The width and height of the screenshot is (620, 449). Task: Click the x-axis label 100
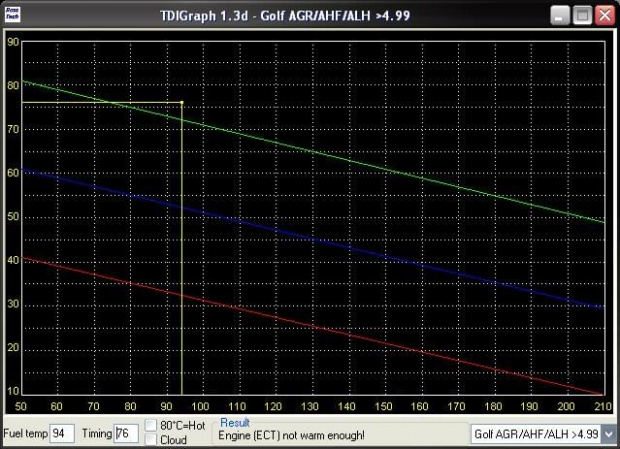click(x=200, y=406)
